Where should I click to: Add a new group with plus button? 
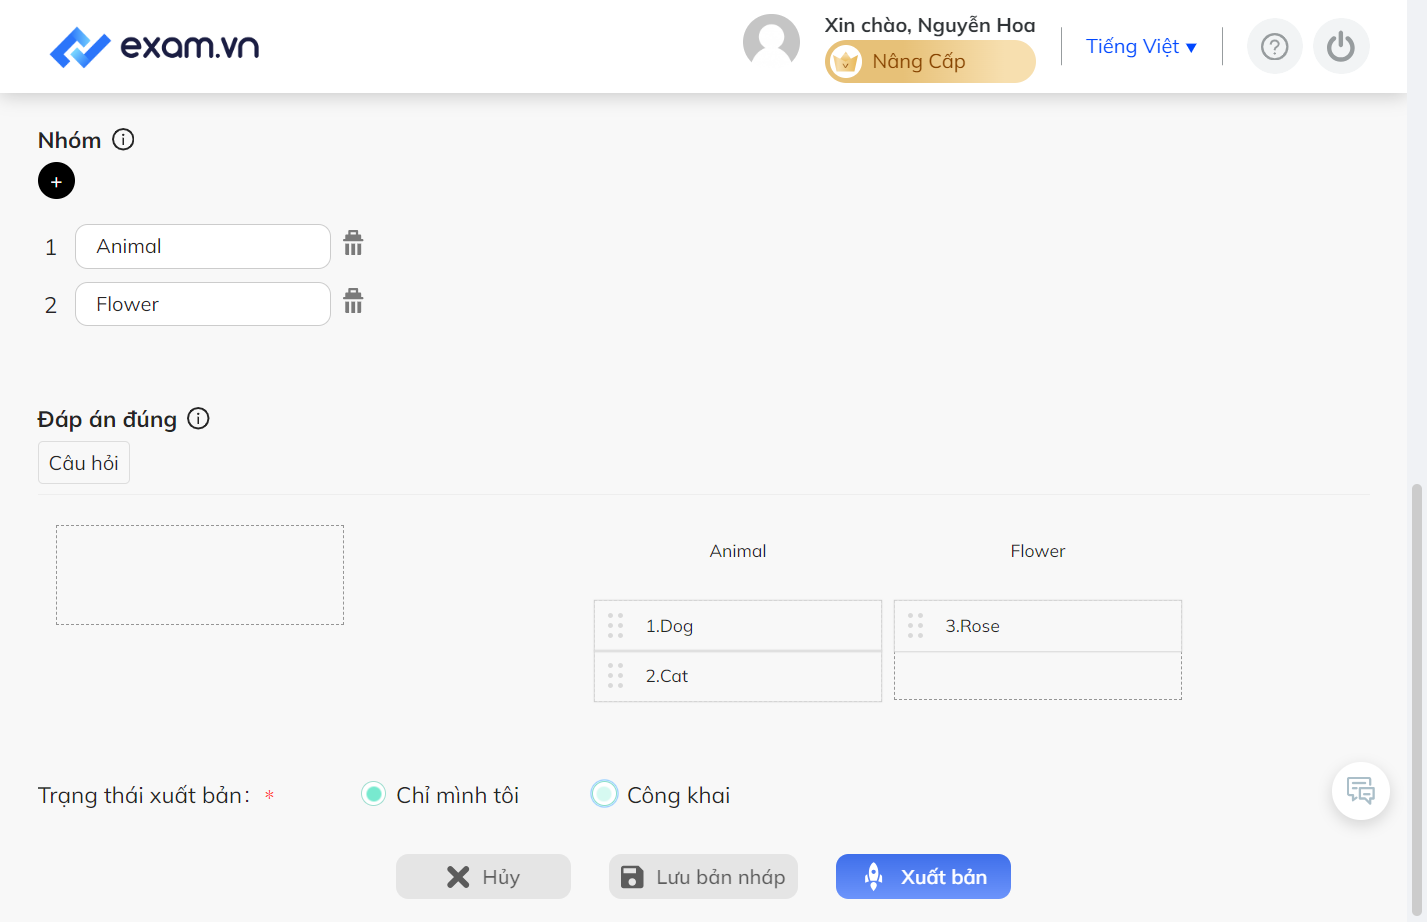click(56, 181)
